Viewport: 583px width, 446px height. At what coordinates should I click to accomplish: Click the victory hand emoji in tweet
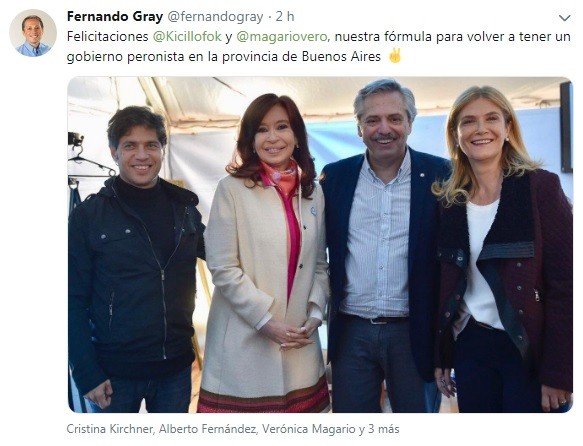(x=394, y=55)
